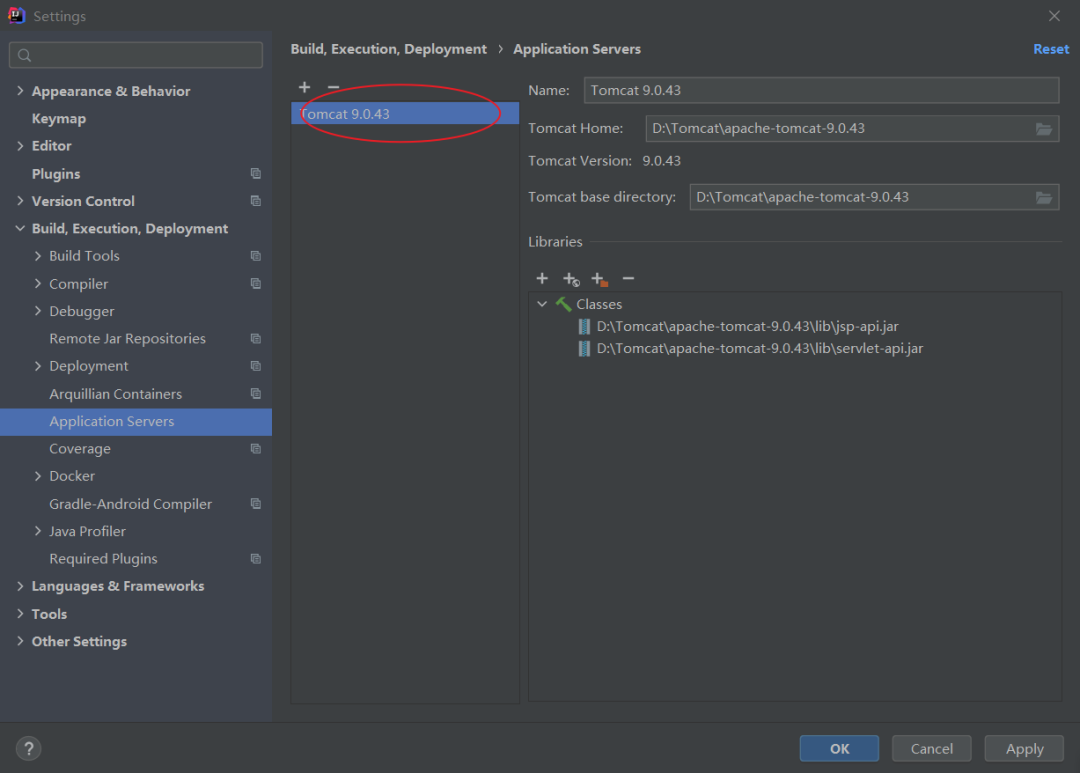The height and width of the screenshot is (773, 1080).
Task: Expand the Editor section arrow
Action: [x=20, y=145]
